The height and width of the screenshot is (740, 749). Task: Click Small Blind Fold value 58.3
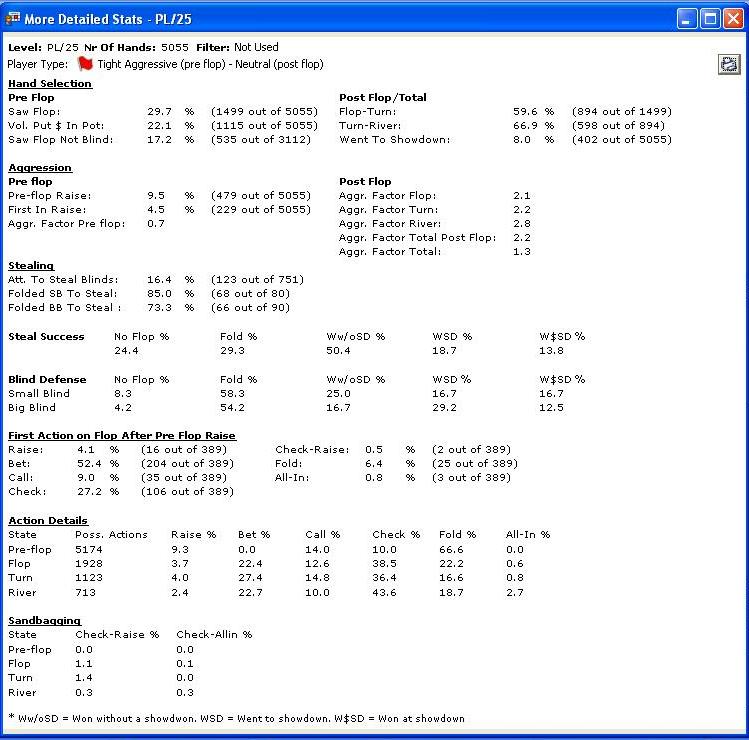[232, 394]
